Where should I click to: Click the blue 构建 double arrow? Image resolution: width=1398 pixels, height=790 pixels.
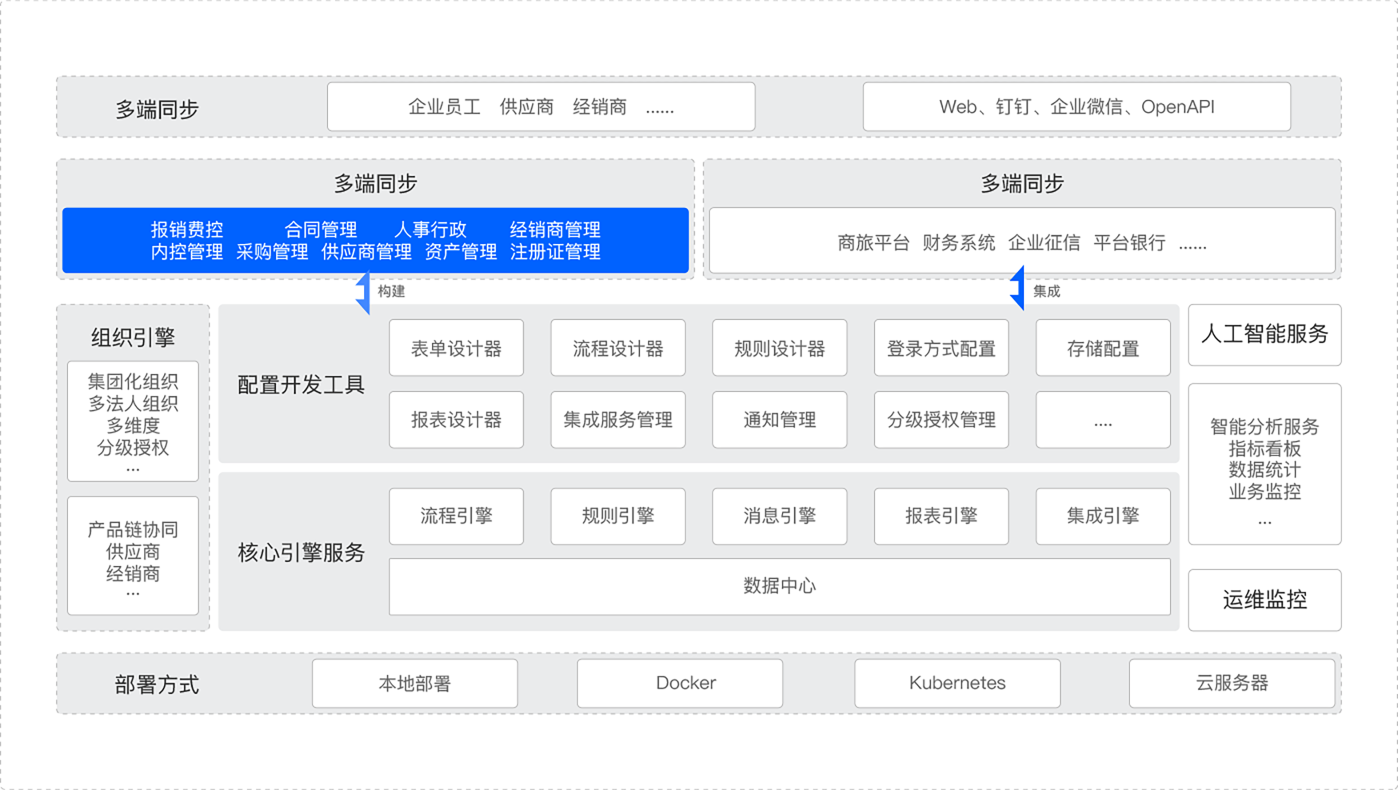364,292
